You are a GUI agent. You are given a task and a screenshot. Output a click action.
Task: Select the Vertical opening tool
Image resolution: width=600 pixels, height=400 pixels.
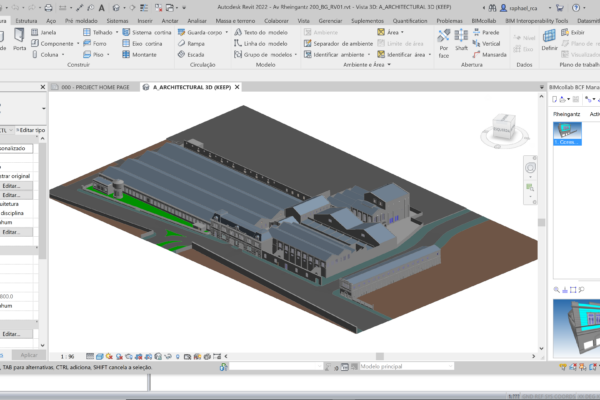pyautogui.click(x=486, y=44)
